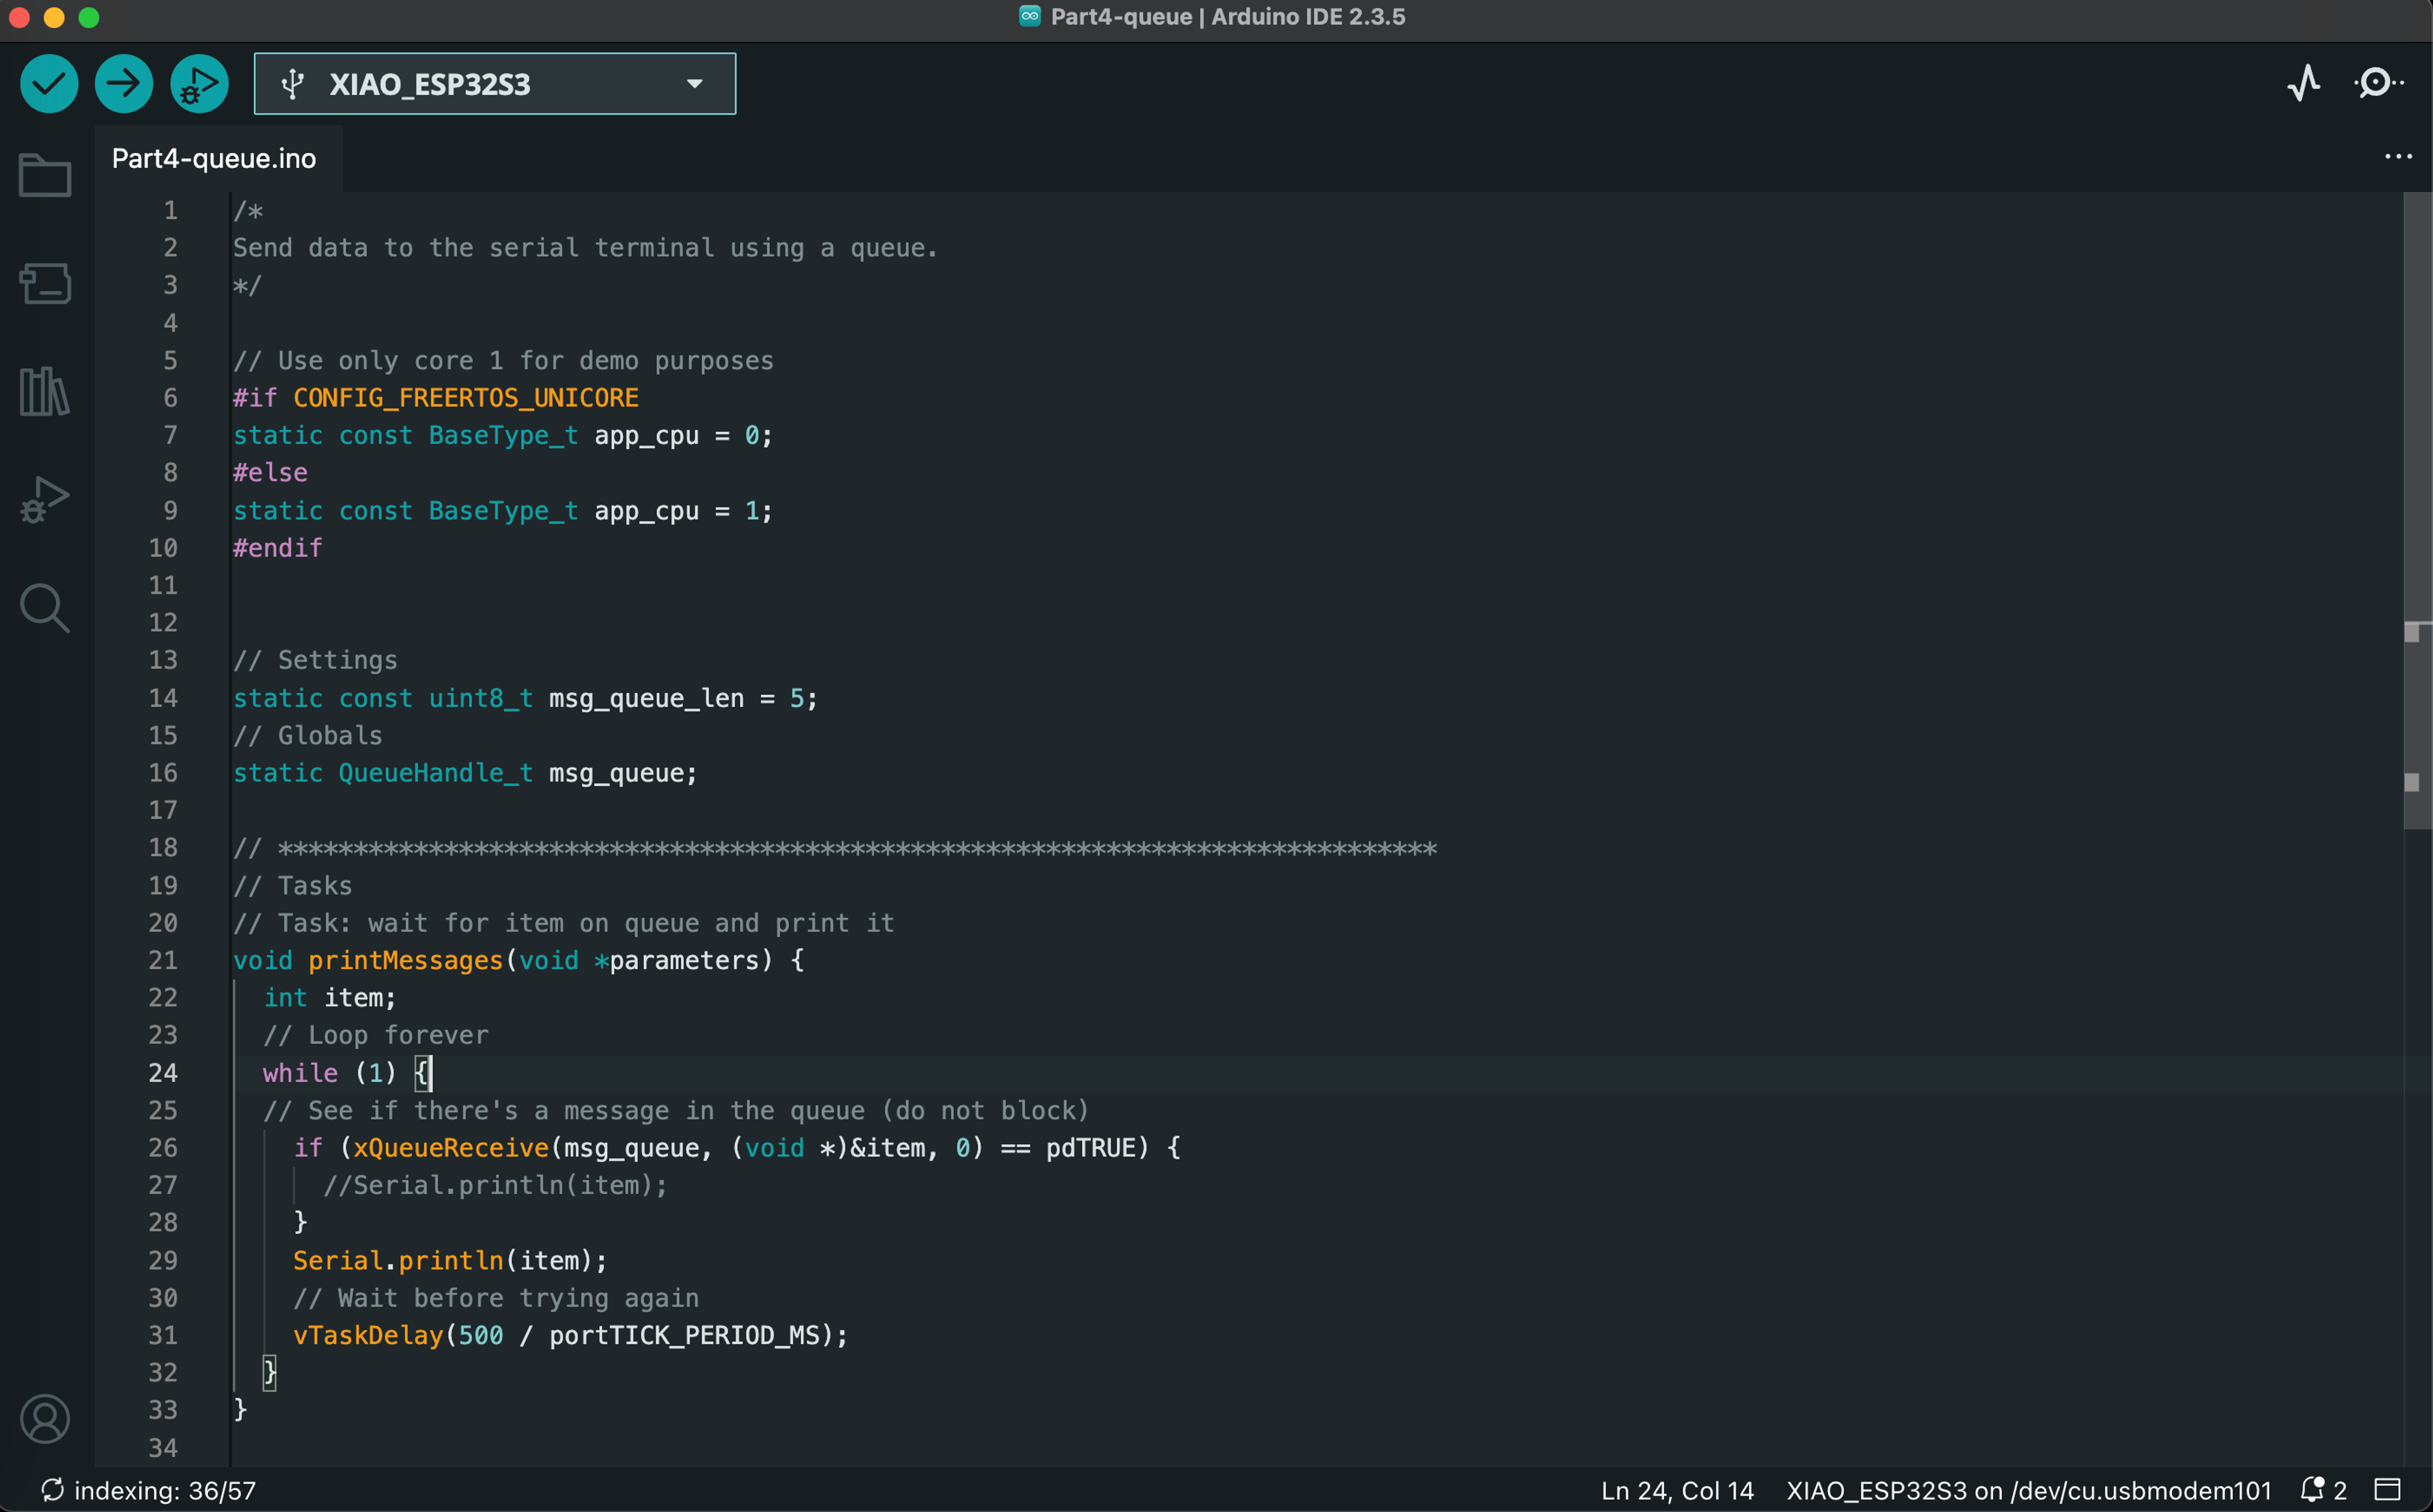Open the Serial Plotter
This screenshot has width=2433, height=1512.
2304,83
